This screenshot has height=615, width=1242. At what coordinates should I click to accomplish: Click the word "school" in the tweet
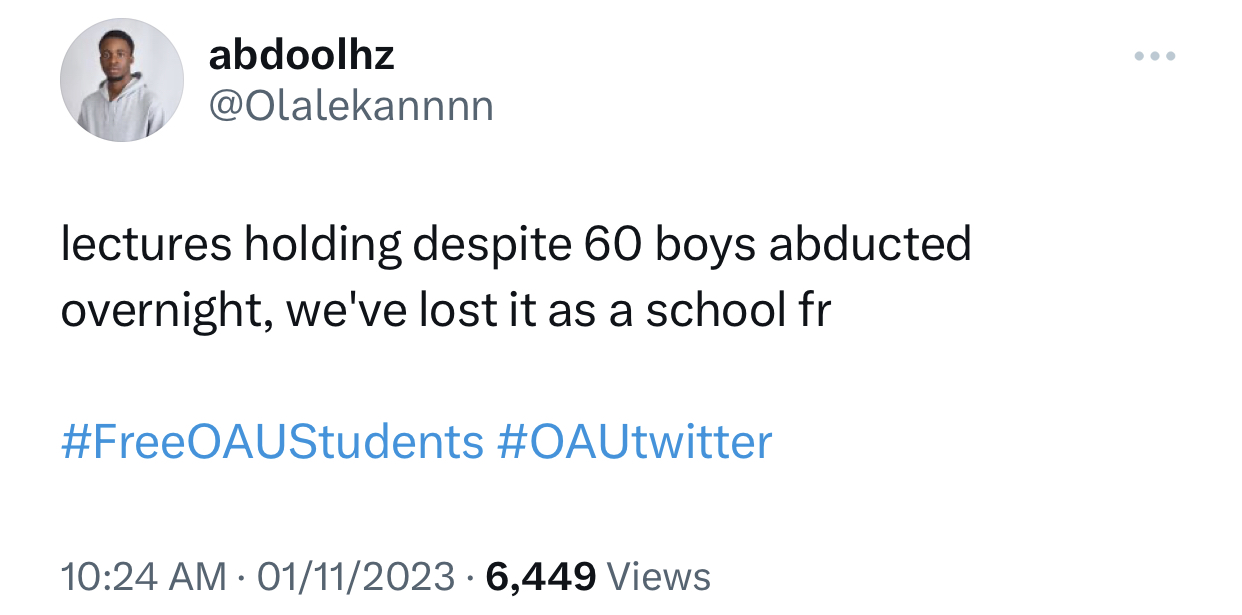[715, 311]
